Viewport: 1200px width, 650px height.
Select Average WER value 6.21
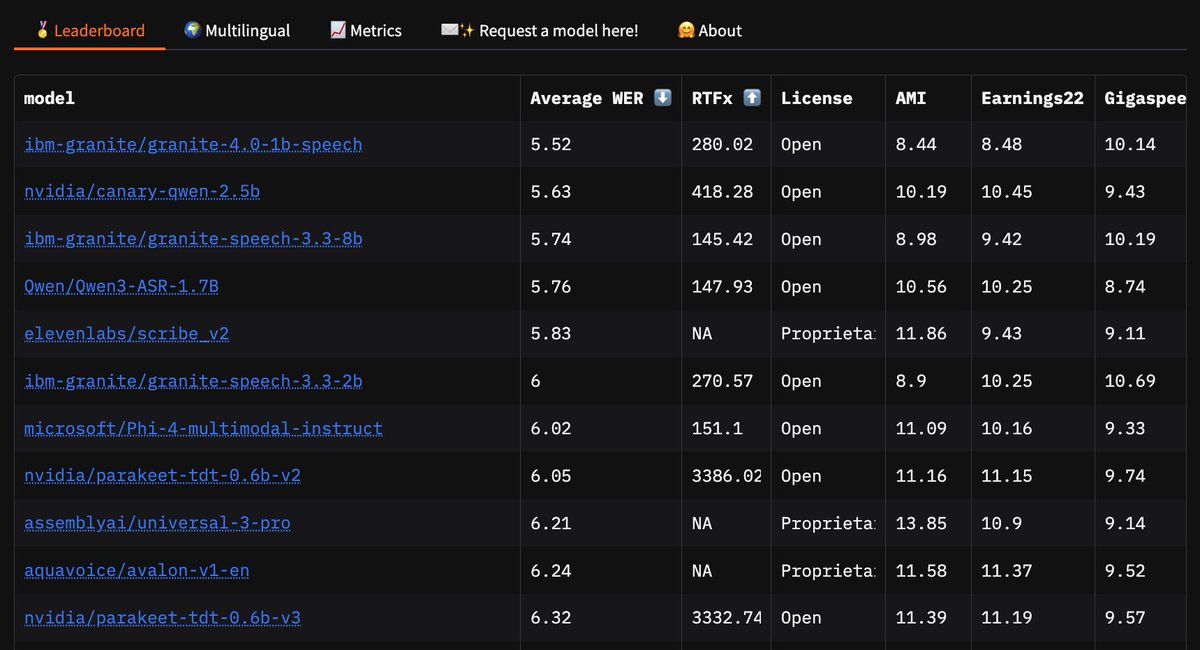pyautogui.click(x=550, y=523)
